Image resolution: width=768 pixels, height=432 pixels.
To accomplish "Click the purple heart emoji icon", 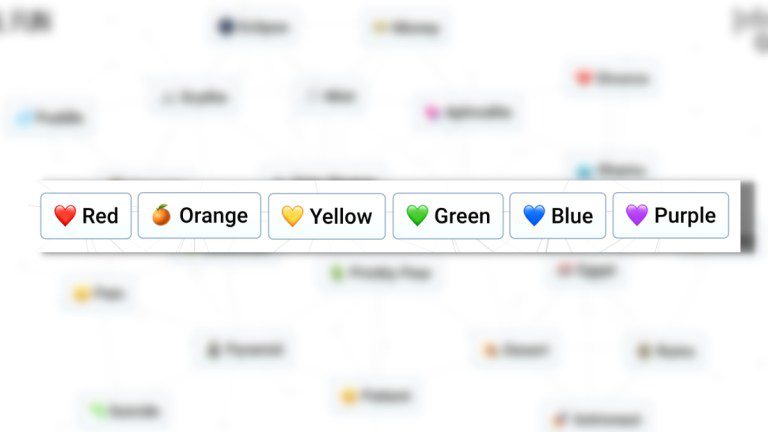I will pos(637,215).
